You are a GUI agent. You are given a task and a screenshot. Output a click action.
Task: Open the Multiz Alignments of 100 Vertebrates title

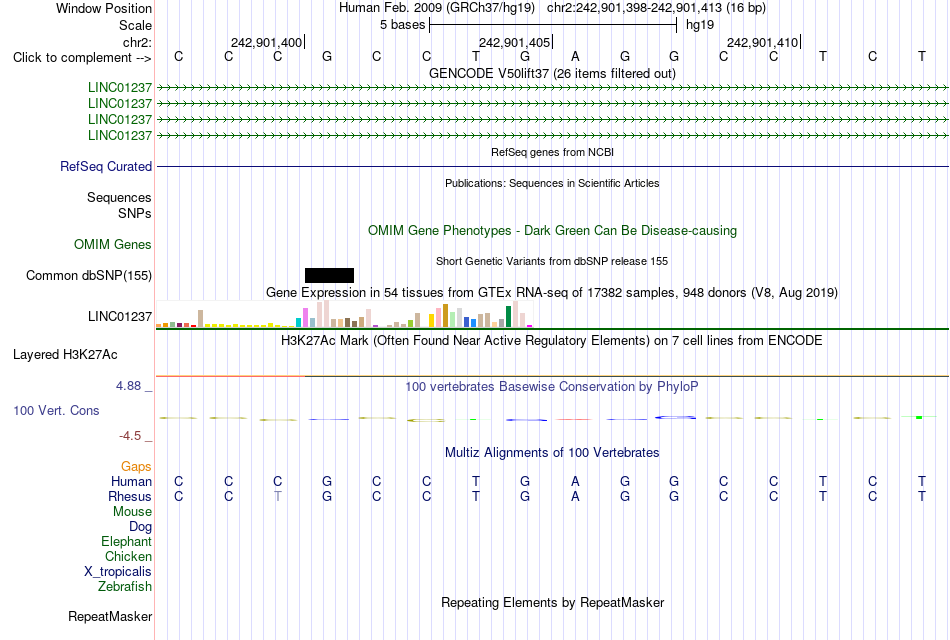552,453
